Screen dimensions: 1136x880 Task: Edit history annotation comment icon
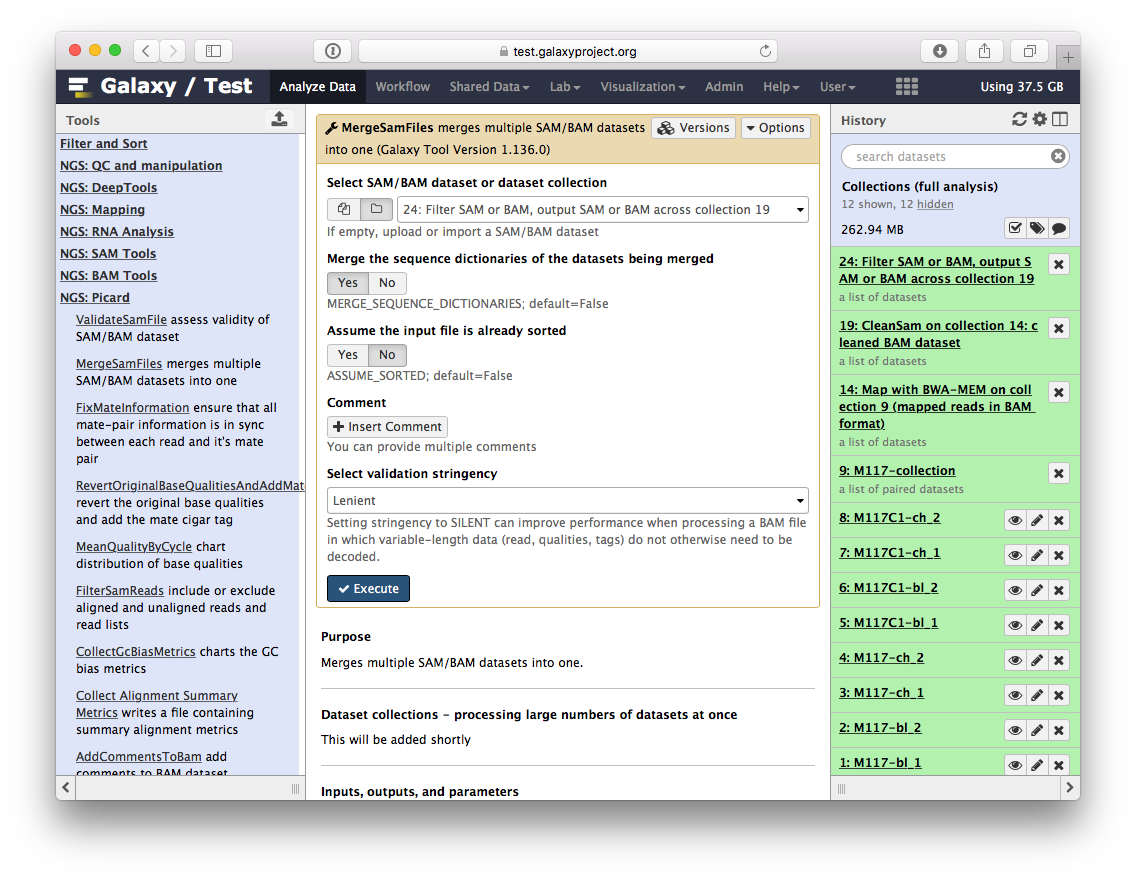(x=1058, y=229)
